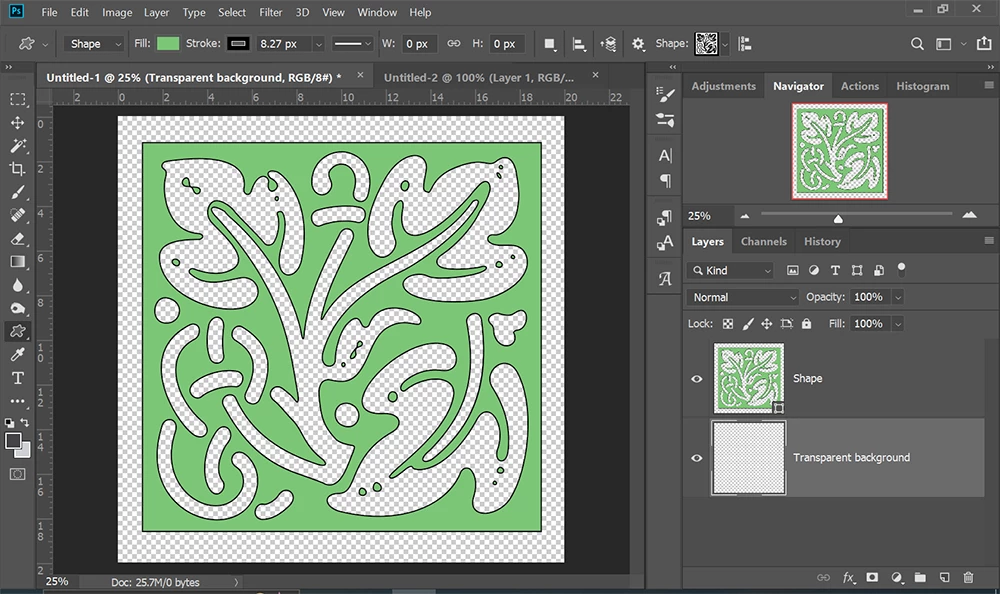
Task: Delete layer with trash icon
Action: (x=968, y=577)
